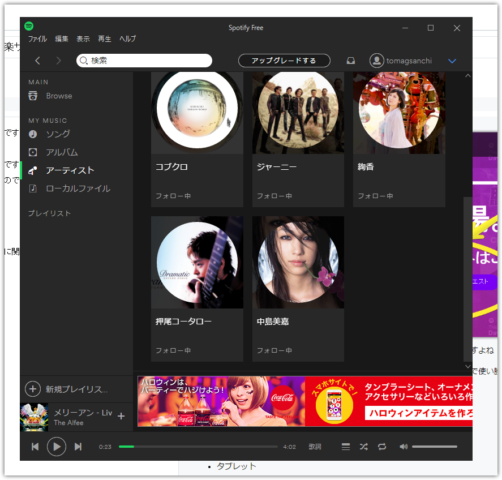Open the 中島美嘉 artist thumbnail
Screen dimensions: 502x480
298,262
